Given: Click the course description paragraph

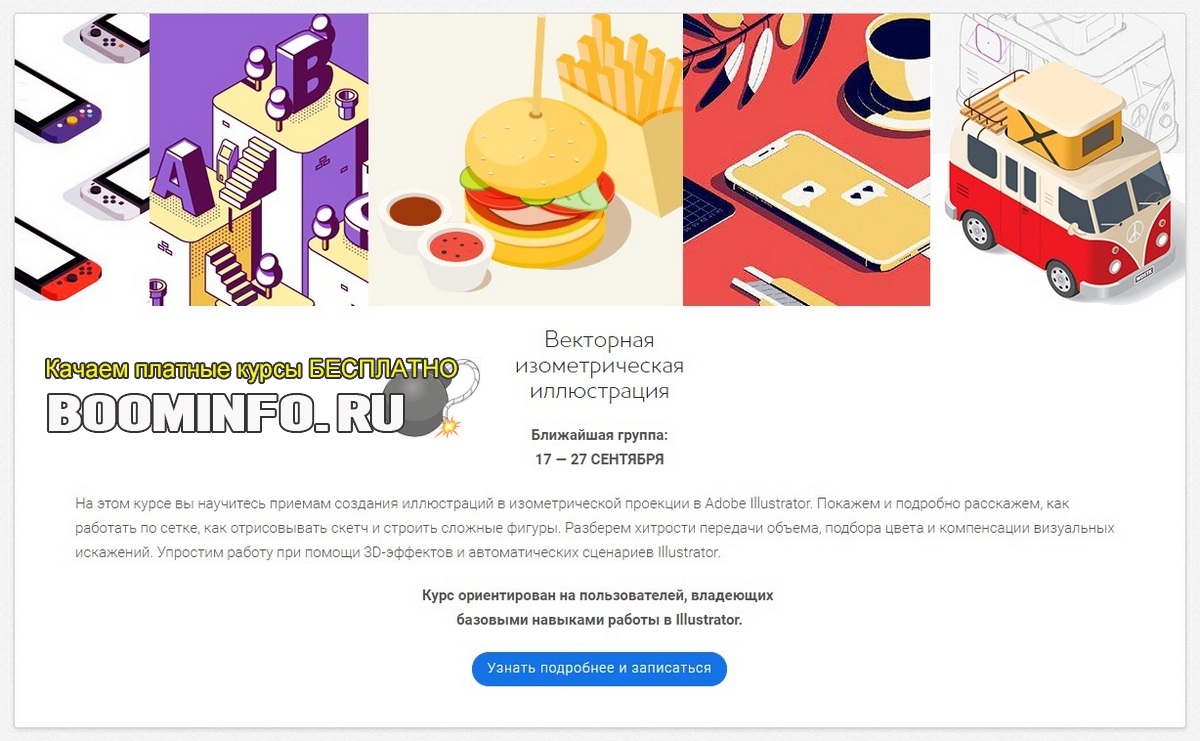Looking at the screenshot, I should tap(594, 528).
